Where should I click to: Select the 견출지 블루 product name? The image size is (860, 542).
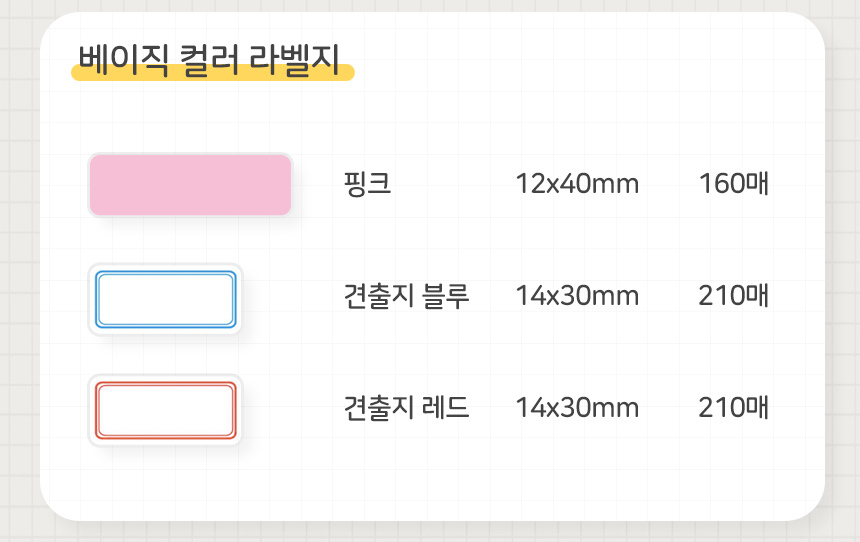pos(406,296)
